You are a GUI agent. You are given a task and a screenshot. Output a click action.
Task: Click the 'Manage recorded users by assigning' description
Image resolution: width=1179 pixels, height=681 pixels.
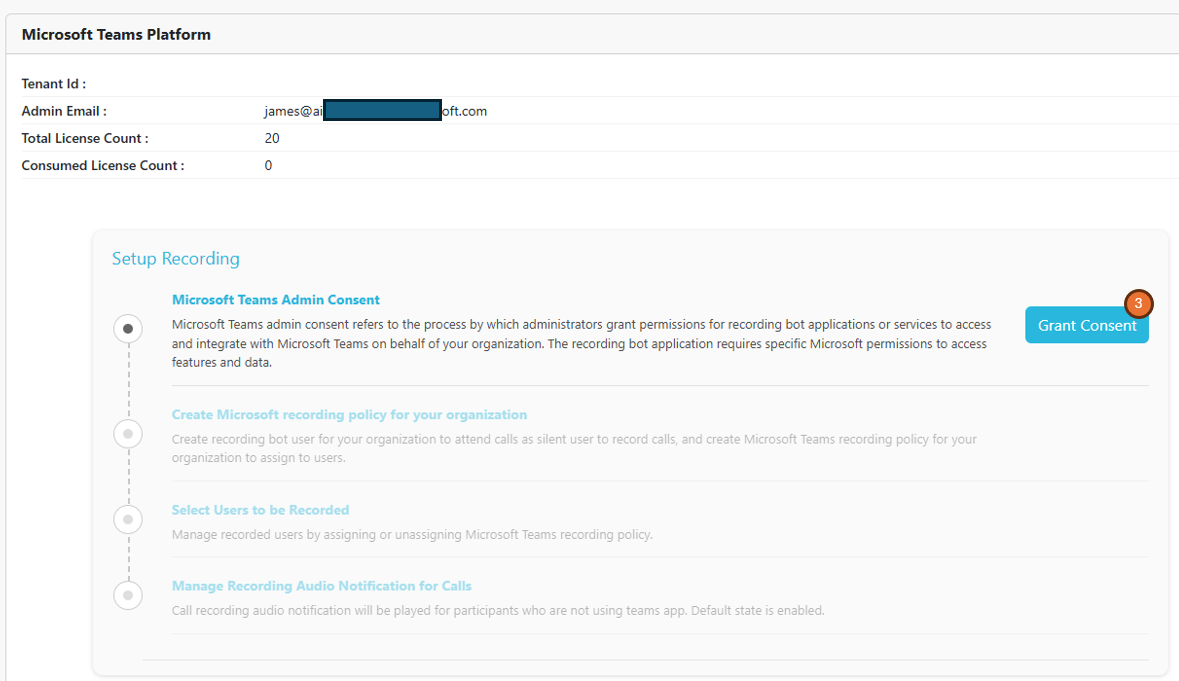tap(412, 535)
